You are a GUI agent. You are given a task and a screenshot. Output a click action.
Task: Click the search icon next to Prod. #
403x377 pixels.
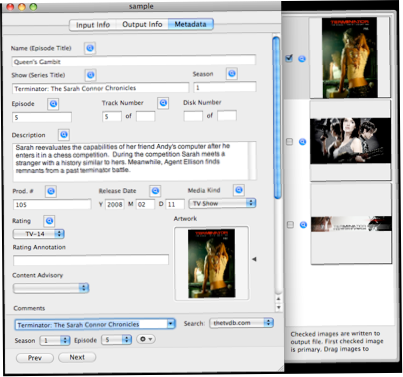coord(51,191)
